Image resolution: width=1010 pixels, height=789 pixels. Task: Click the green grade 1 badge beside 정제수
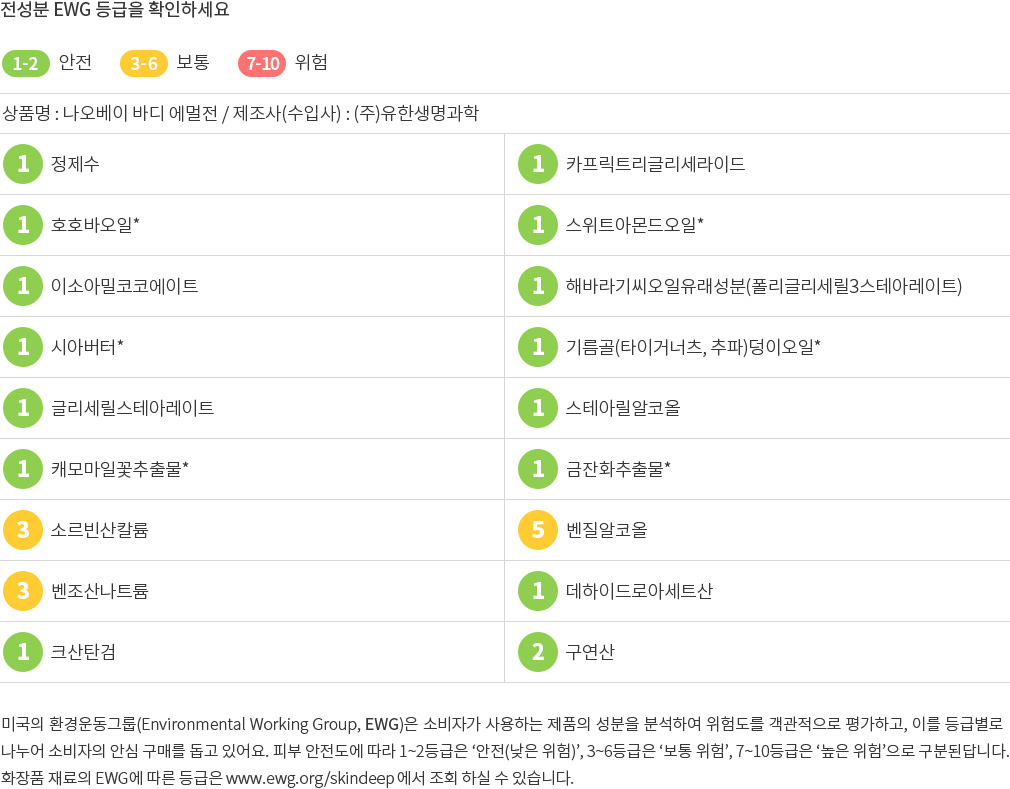[x=23, y=164]
